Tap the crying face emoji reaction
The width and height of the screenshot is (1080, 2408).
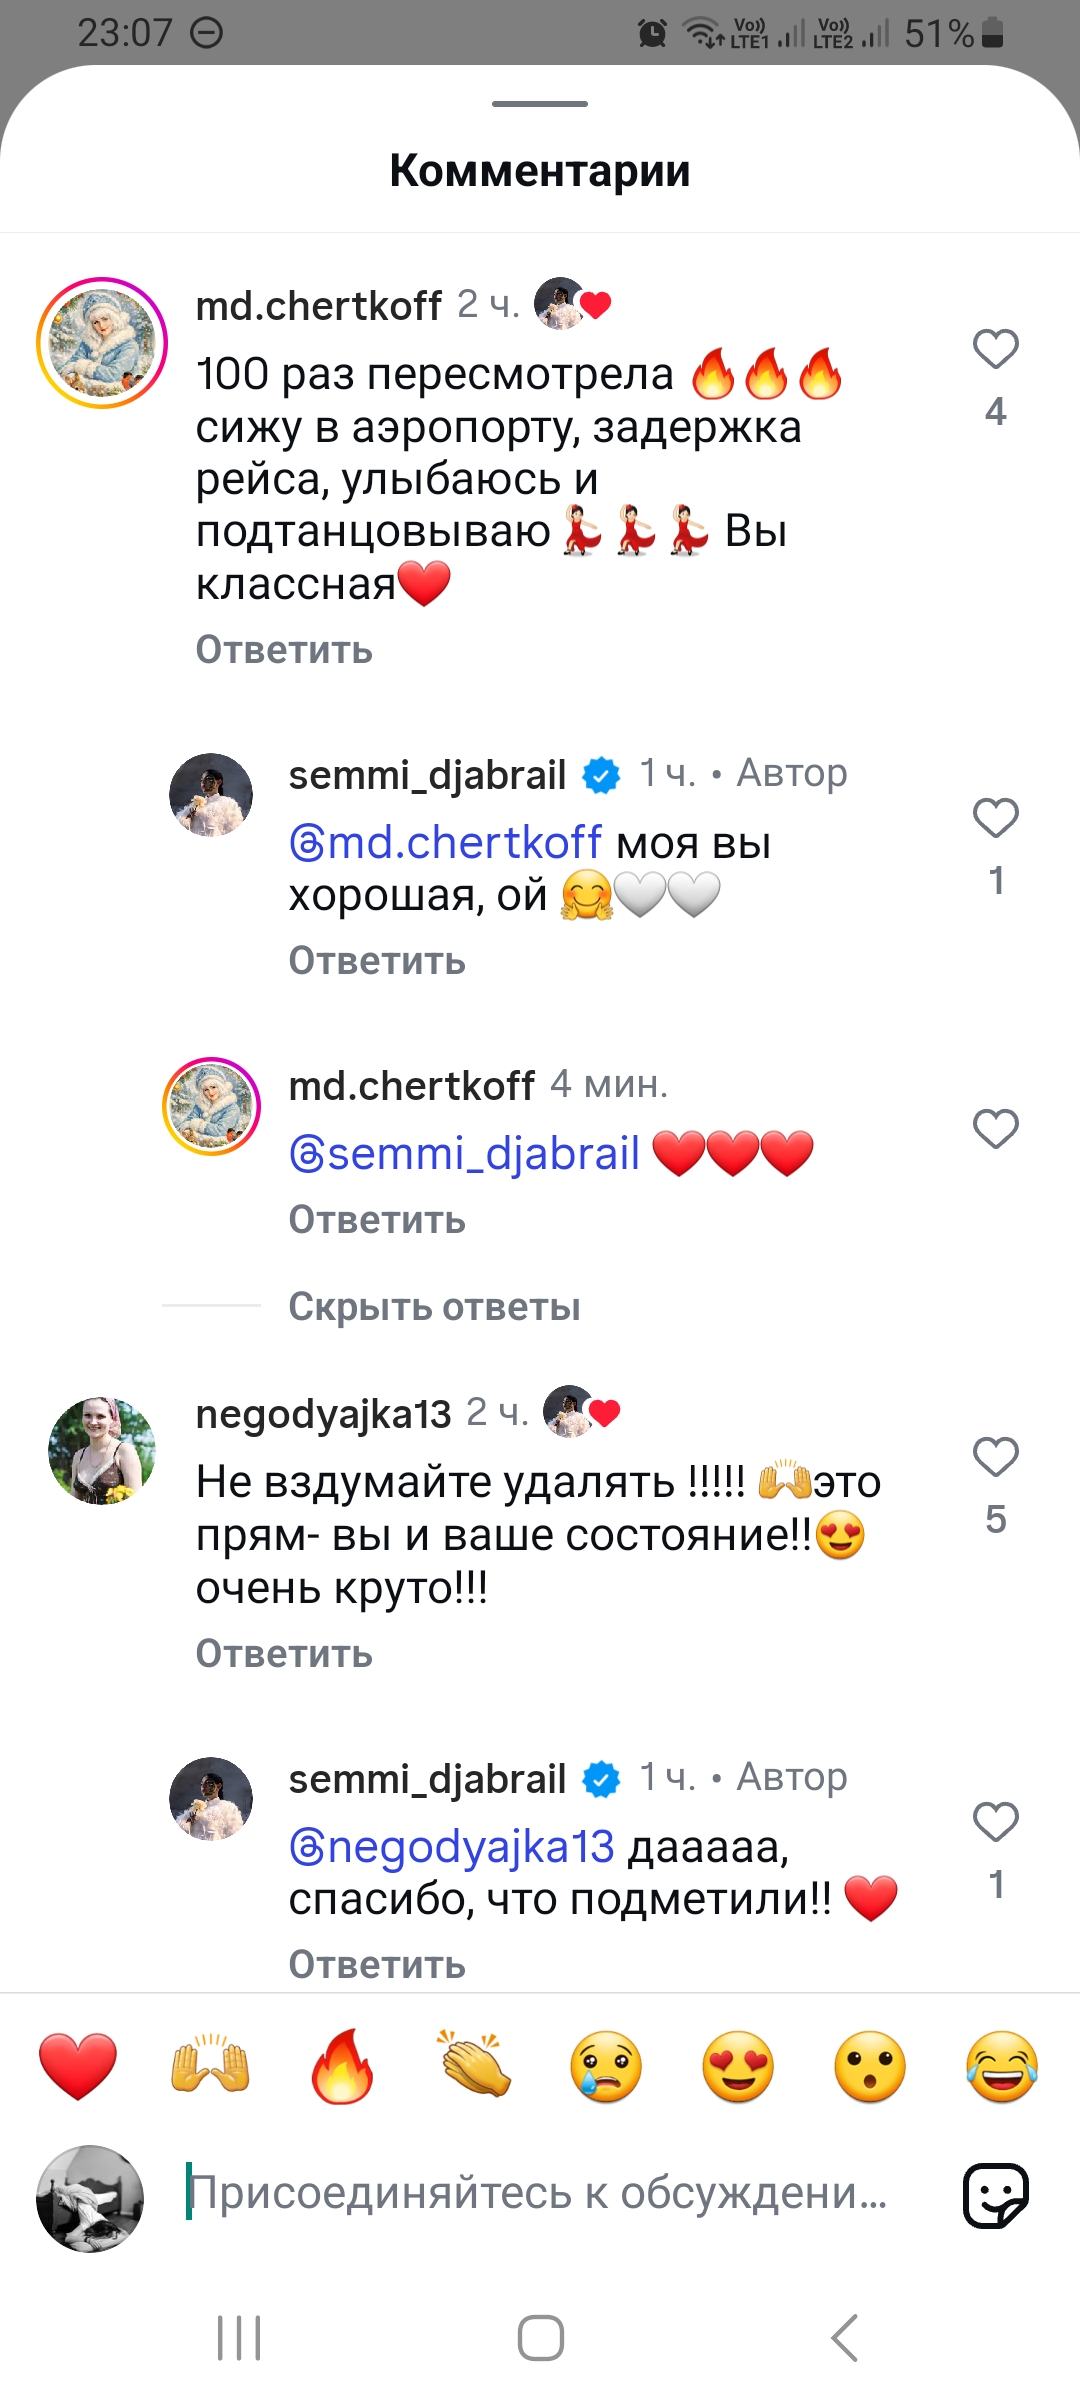(606, 2066)
